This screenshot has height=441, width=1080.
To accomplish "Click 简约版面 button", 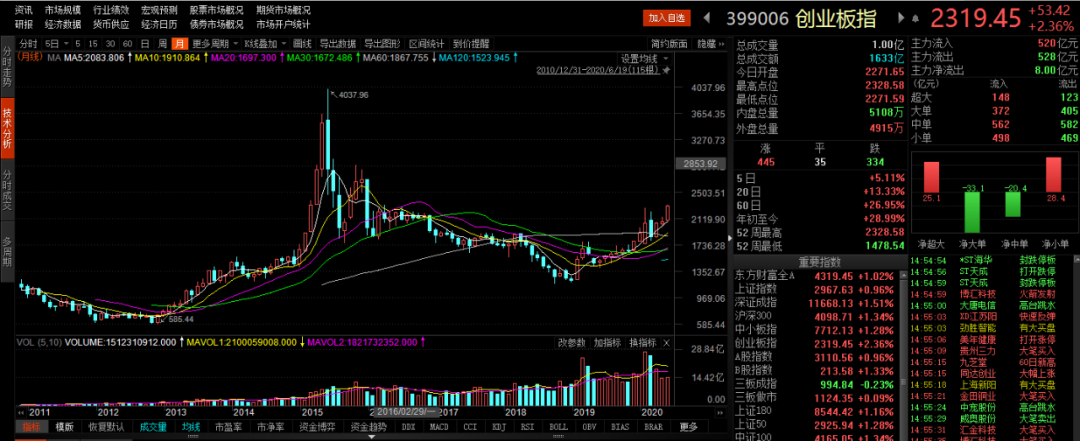I will [669, 43].
